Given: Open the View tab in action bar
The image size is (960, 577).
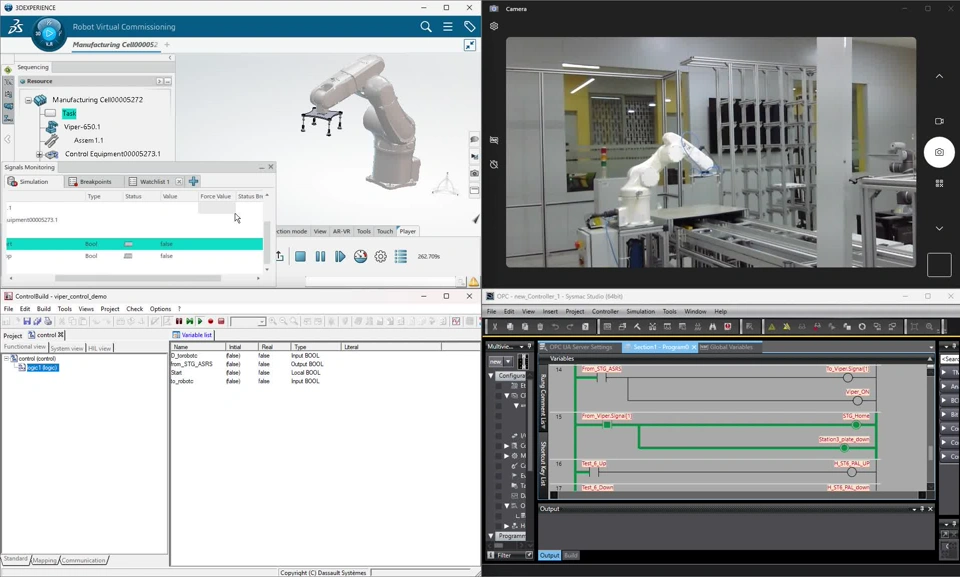Looking at the screenshot, I should (320, 231).
